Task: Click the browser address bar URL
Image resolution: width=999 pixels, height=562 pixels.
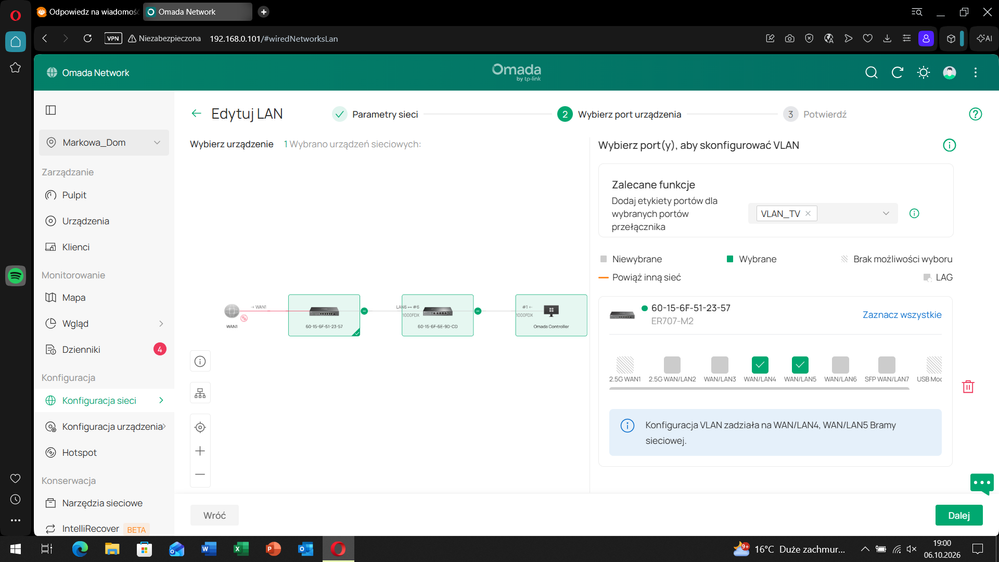Action: [274, 38]
